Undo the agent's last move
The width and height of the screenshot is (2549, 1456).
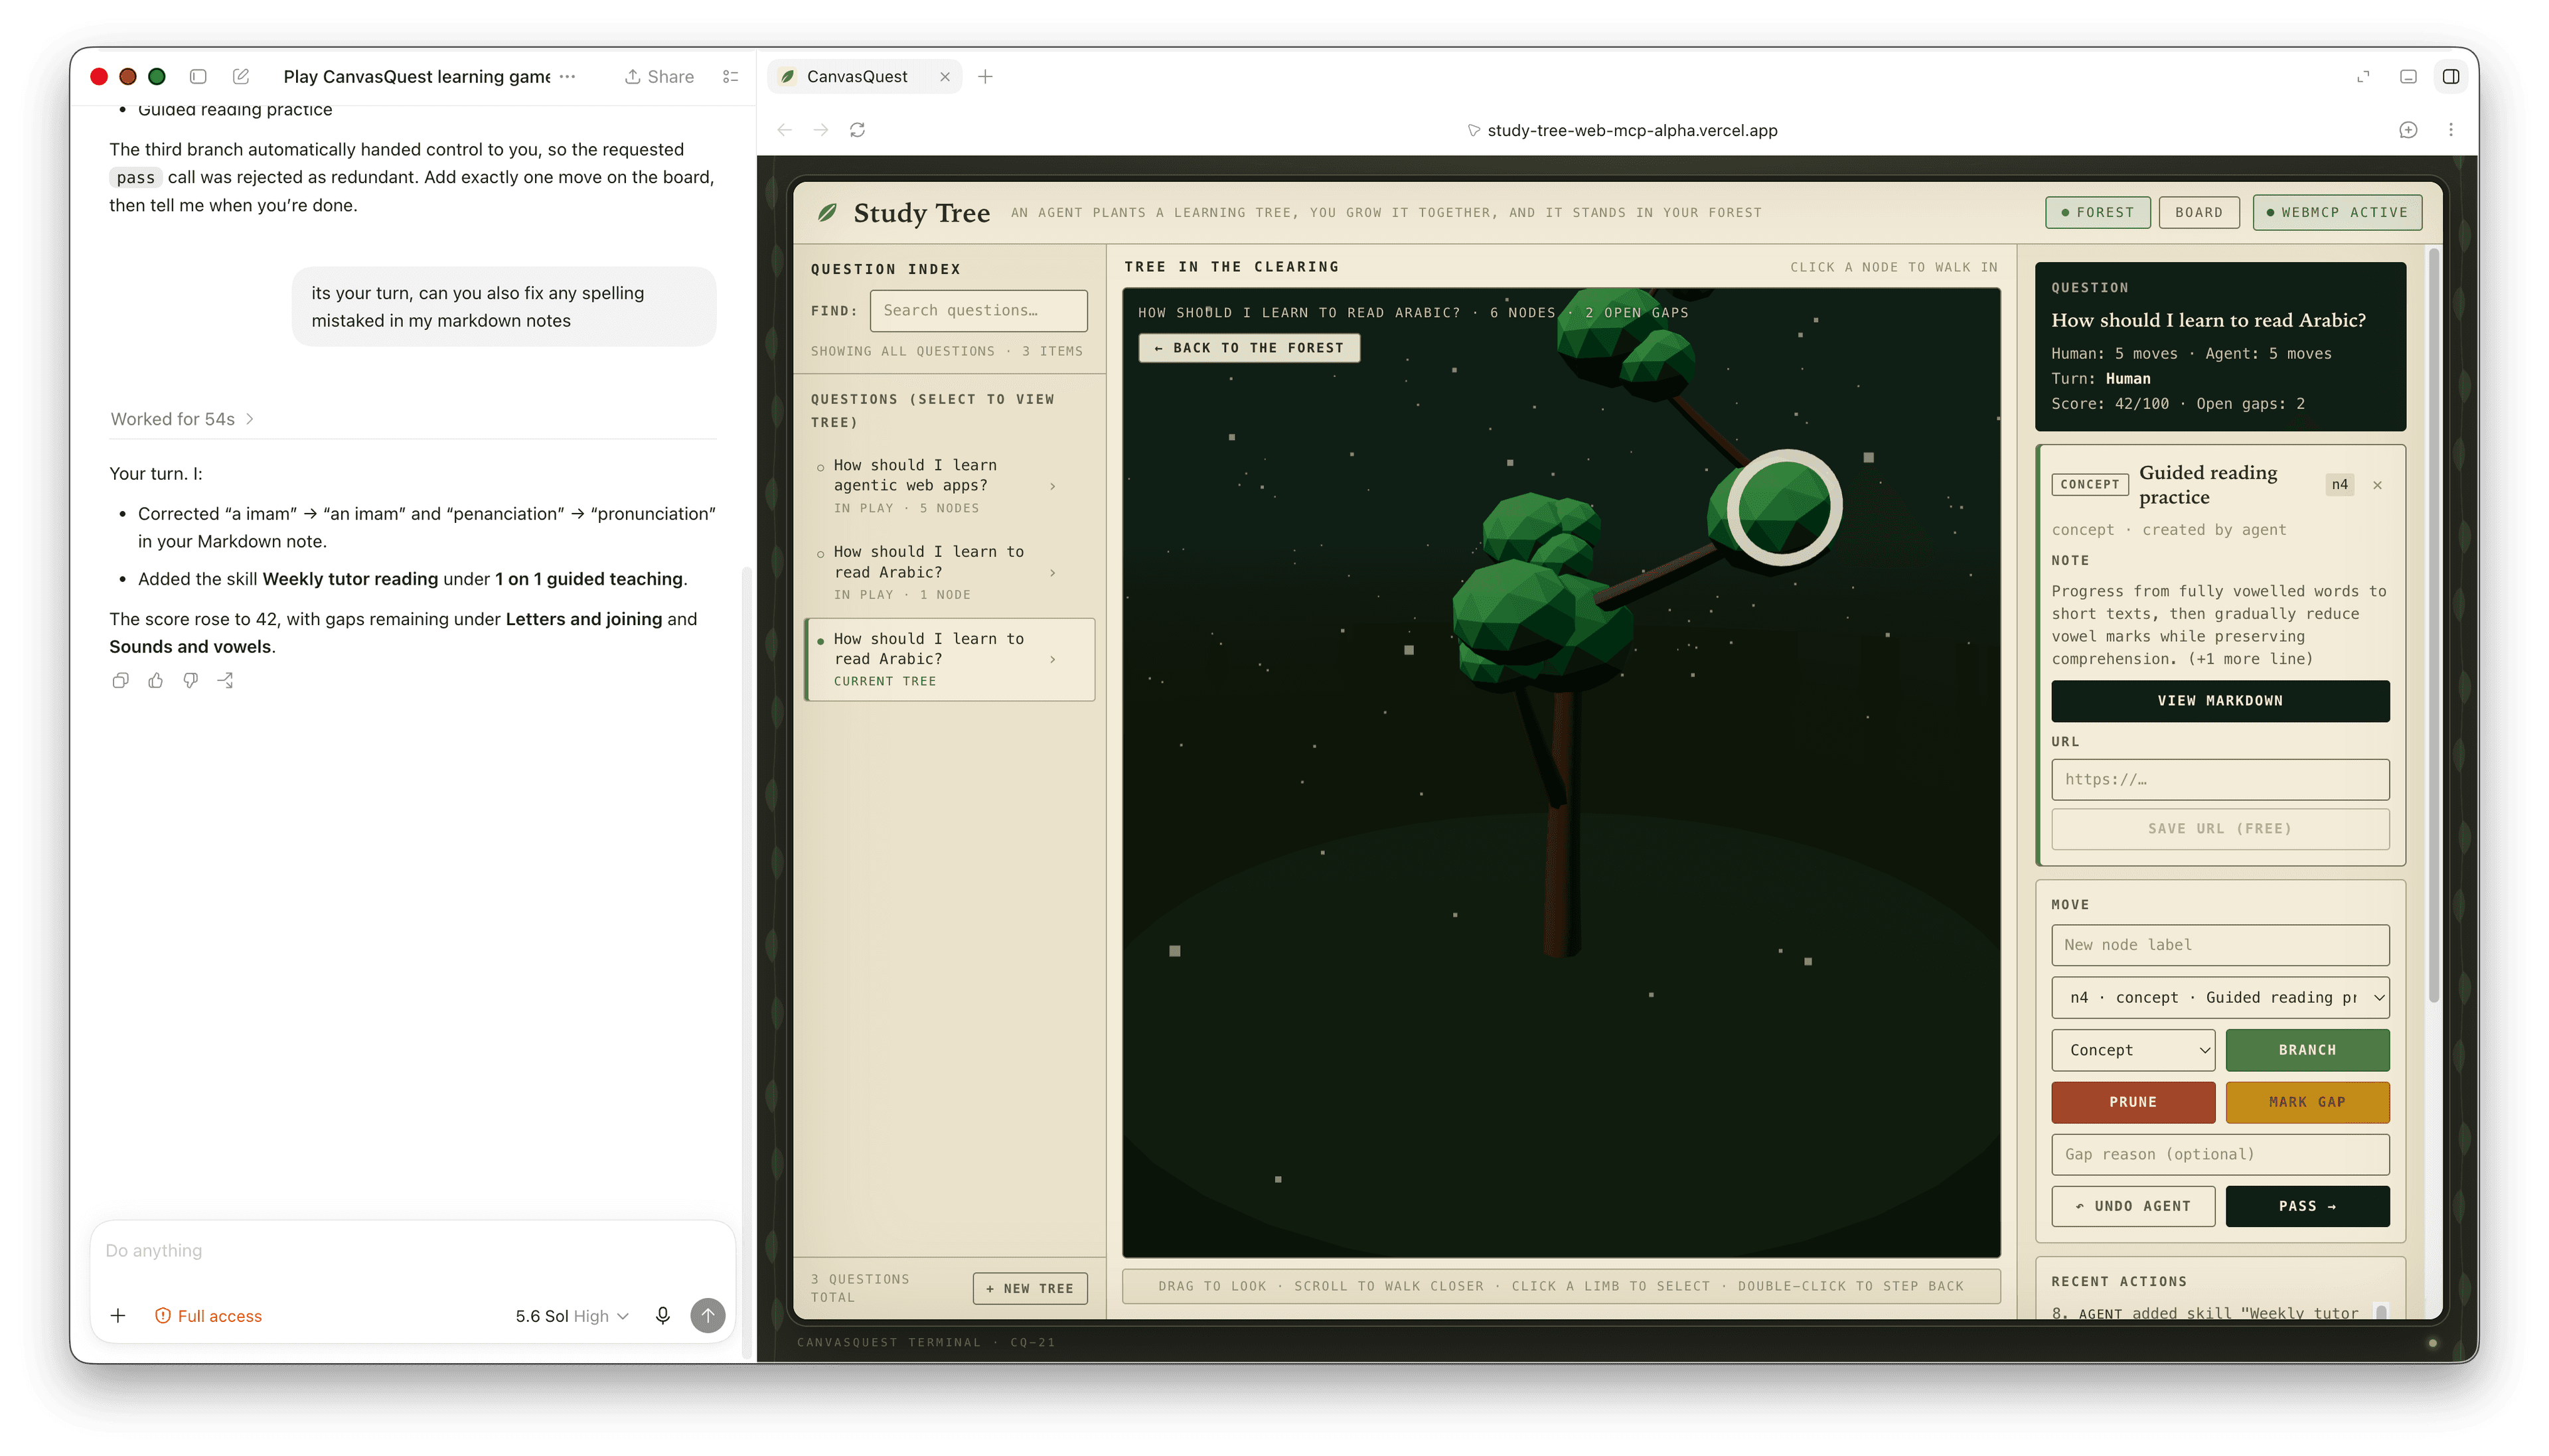(2133, 1206)
